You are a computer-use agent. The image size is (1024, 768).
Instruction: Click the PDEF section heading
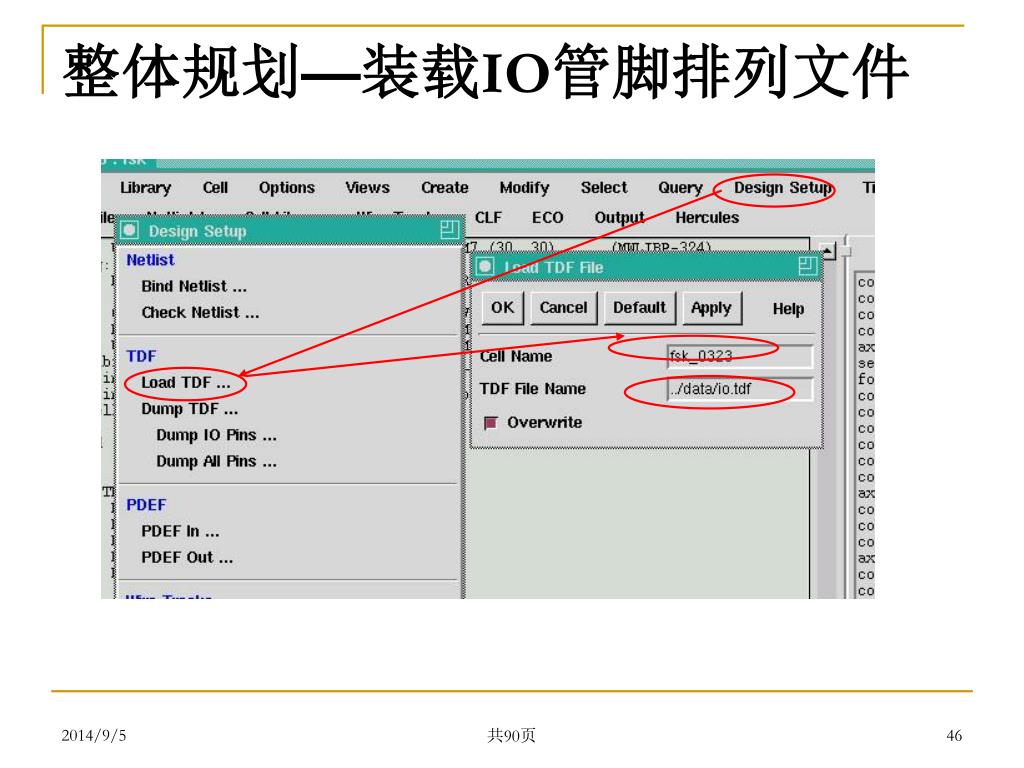(146, 505)
